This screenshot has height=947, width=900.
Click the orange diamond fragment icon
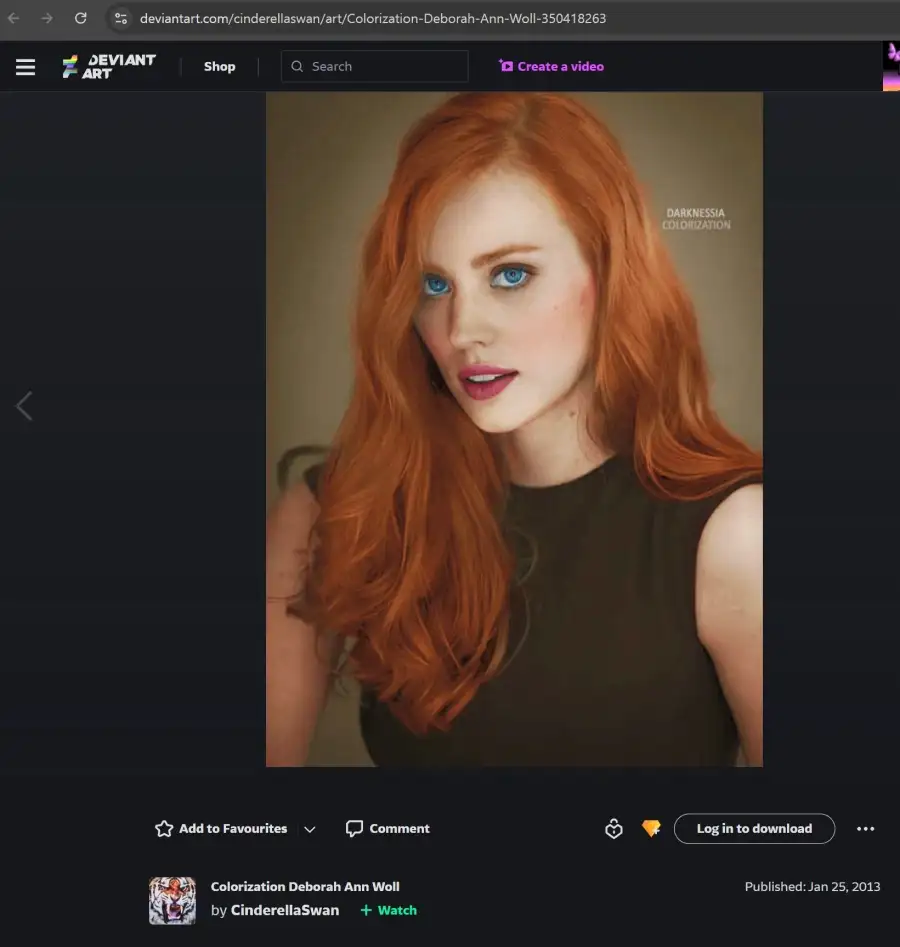651,828
